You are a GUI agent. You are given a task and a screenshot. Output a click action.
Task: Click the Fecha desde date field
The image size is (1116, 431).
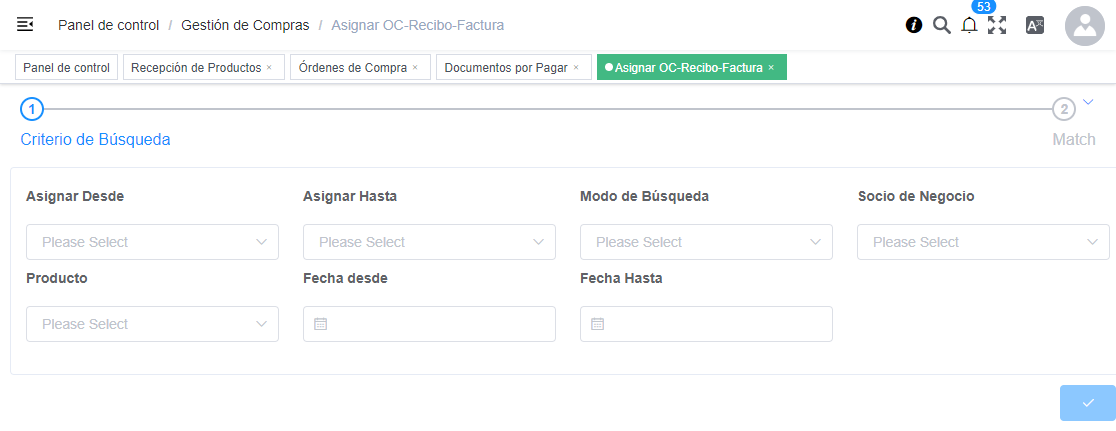tap(429, 324)
